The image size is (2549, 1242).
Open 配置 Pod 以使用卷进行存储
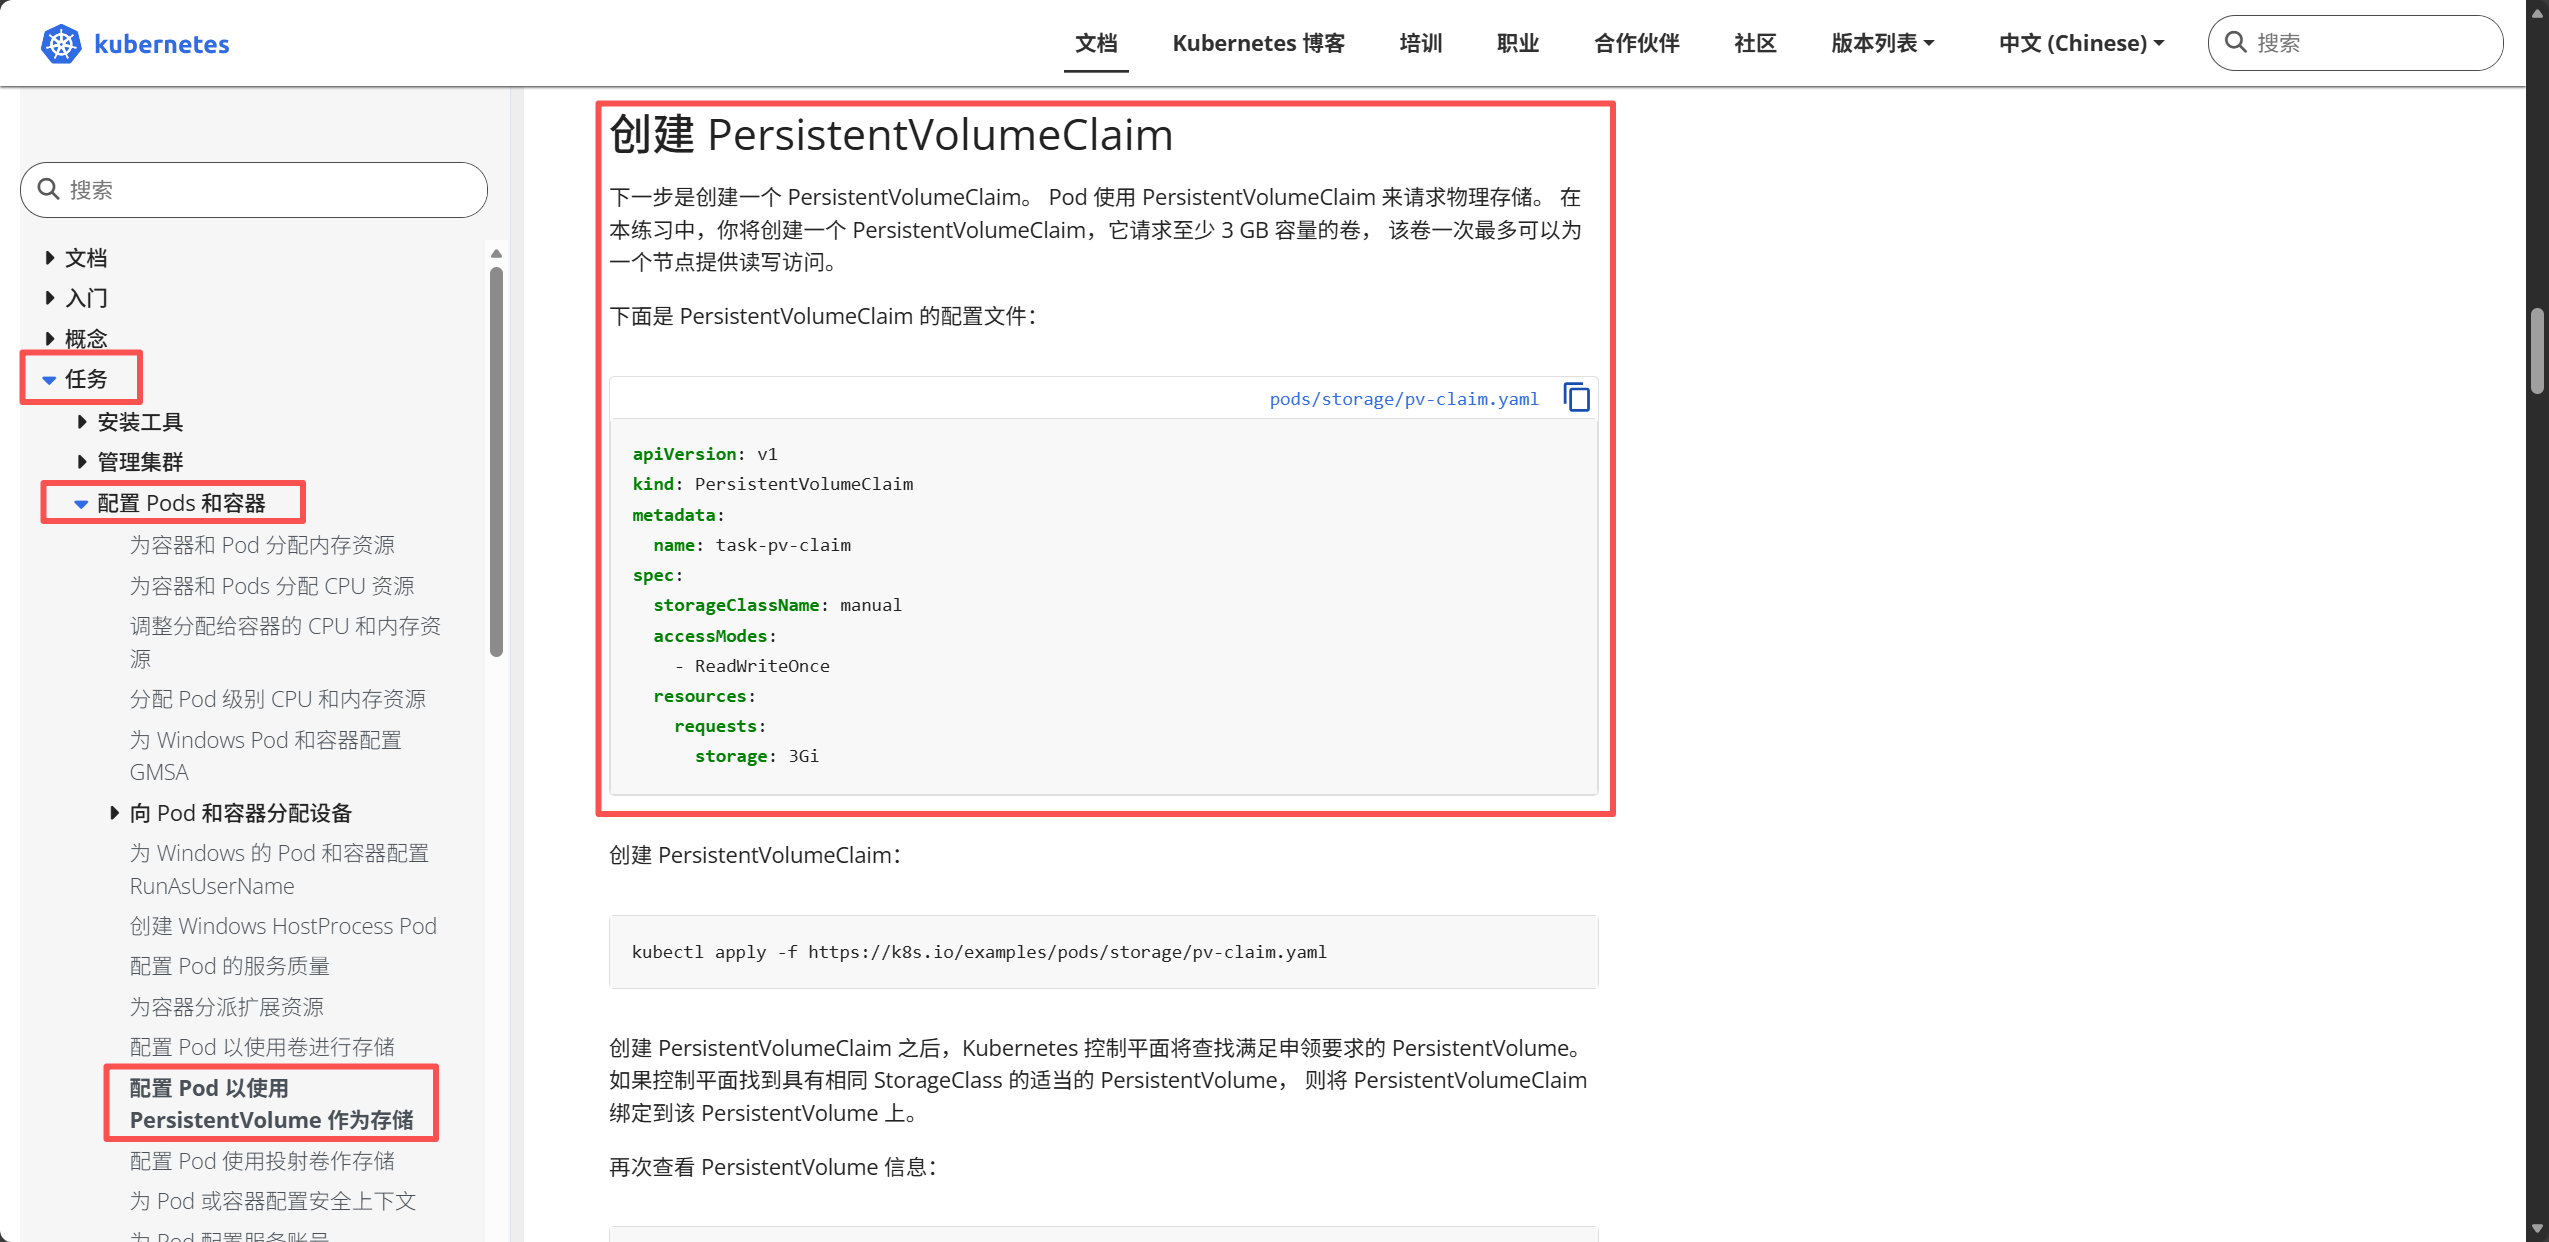pyautogui.click(x=262, y=1047)
